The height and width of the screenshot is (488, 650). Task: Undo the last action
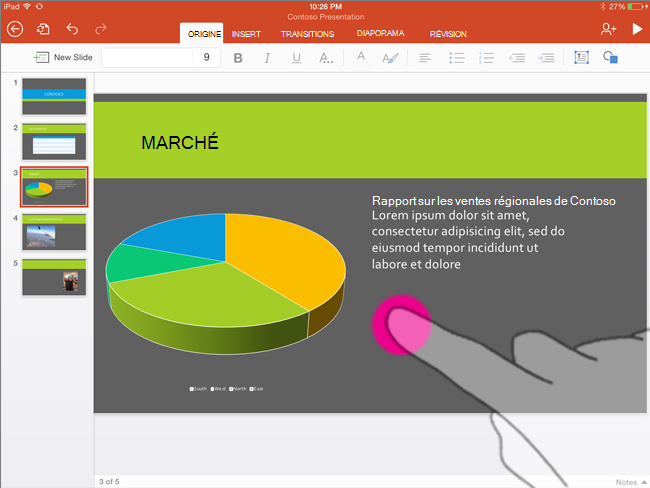point(72,29)
